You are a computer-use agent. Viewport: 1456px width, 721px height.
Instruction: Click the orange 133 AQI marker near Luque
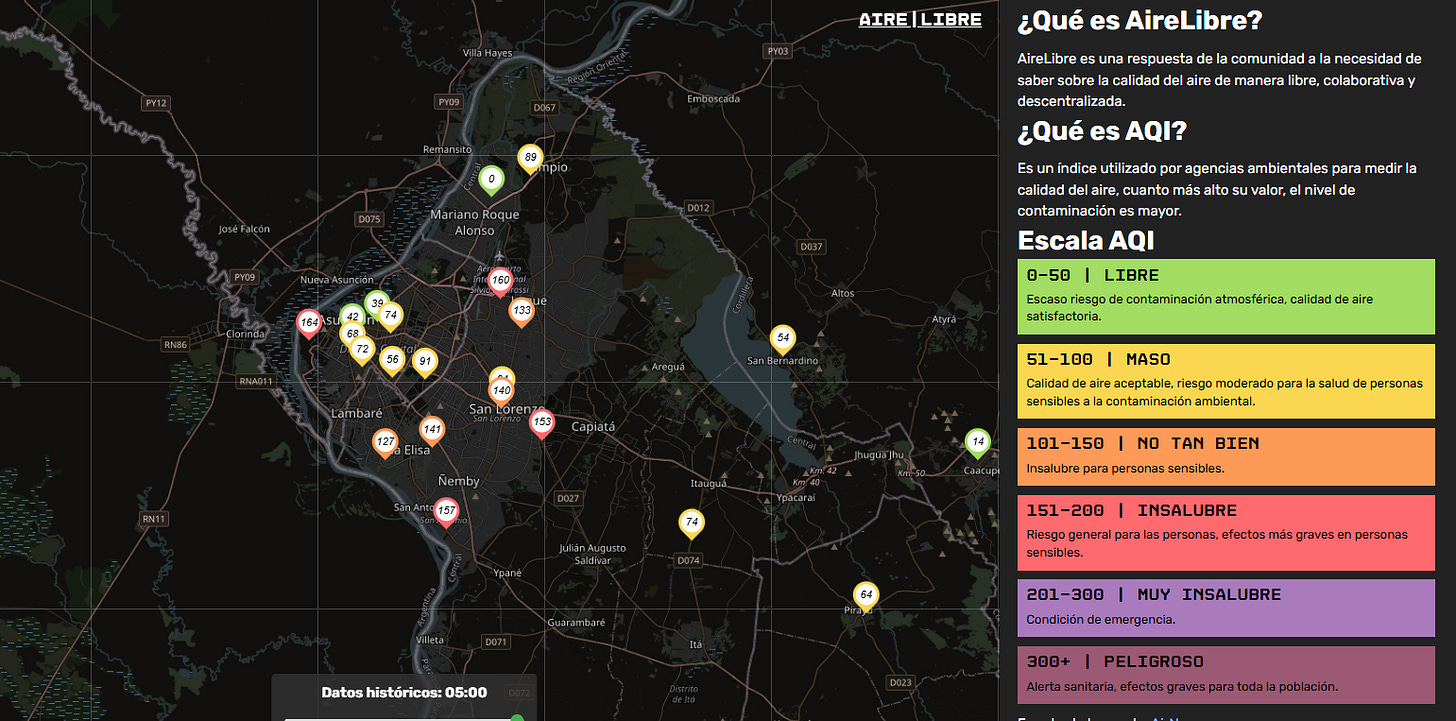(522, 312)
